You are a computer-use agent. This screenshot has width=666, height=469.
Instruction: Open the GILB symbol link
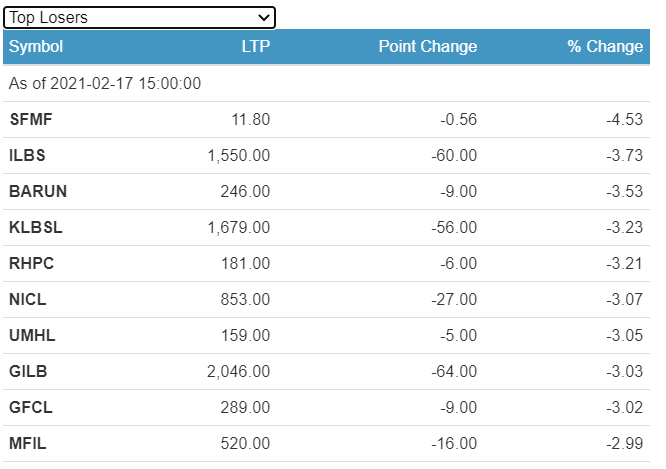pyautogui.click(x=28, y=372)
